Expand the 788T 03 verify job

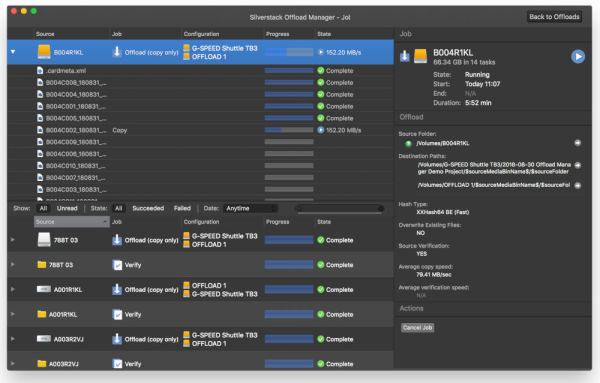(13, 264)
